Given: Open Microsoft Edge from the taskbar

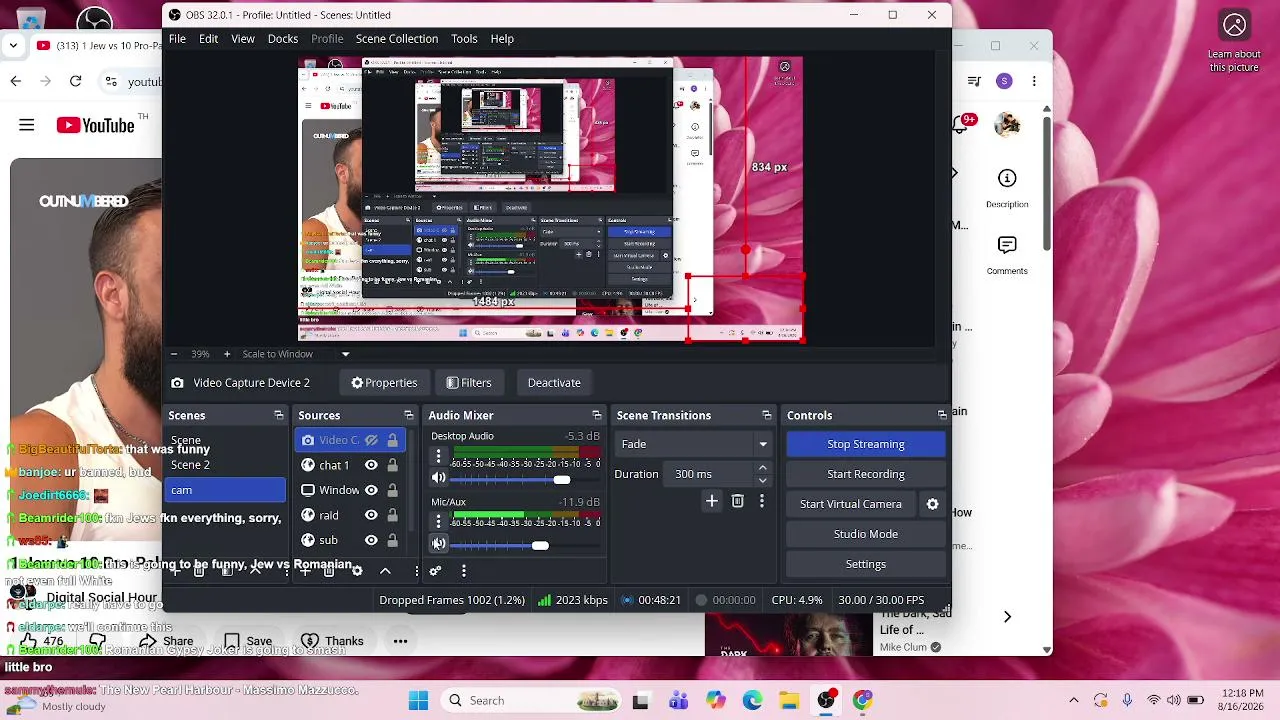Looking at the screenshot, I should [752, 701].
